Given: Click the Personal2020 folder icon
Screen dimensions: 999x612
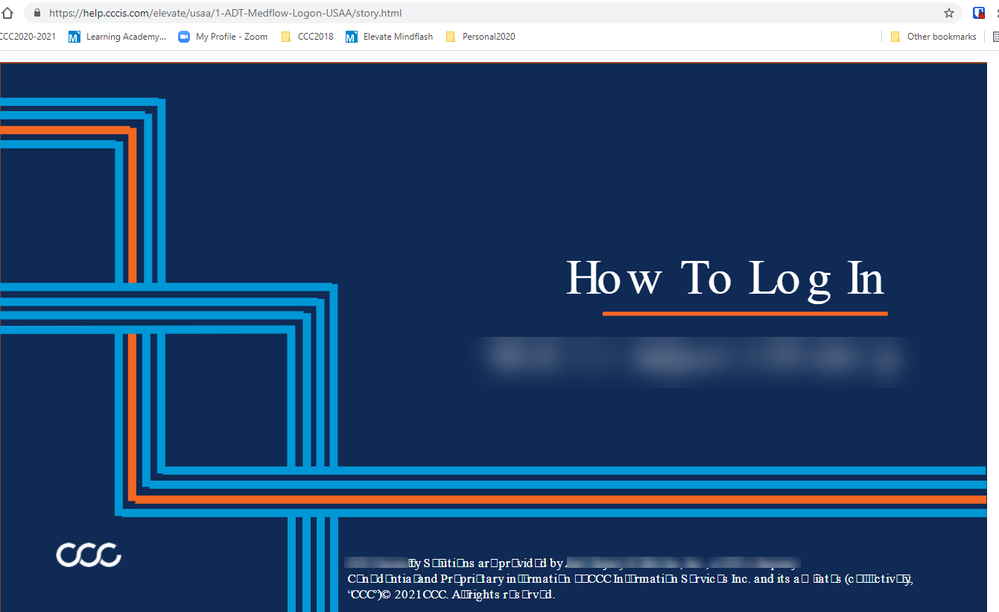Looking at the screenshot, I should tap(450, 37).
